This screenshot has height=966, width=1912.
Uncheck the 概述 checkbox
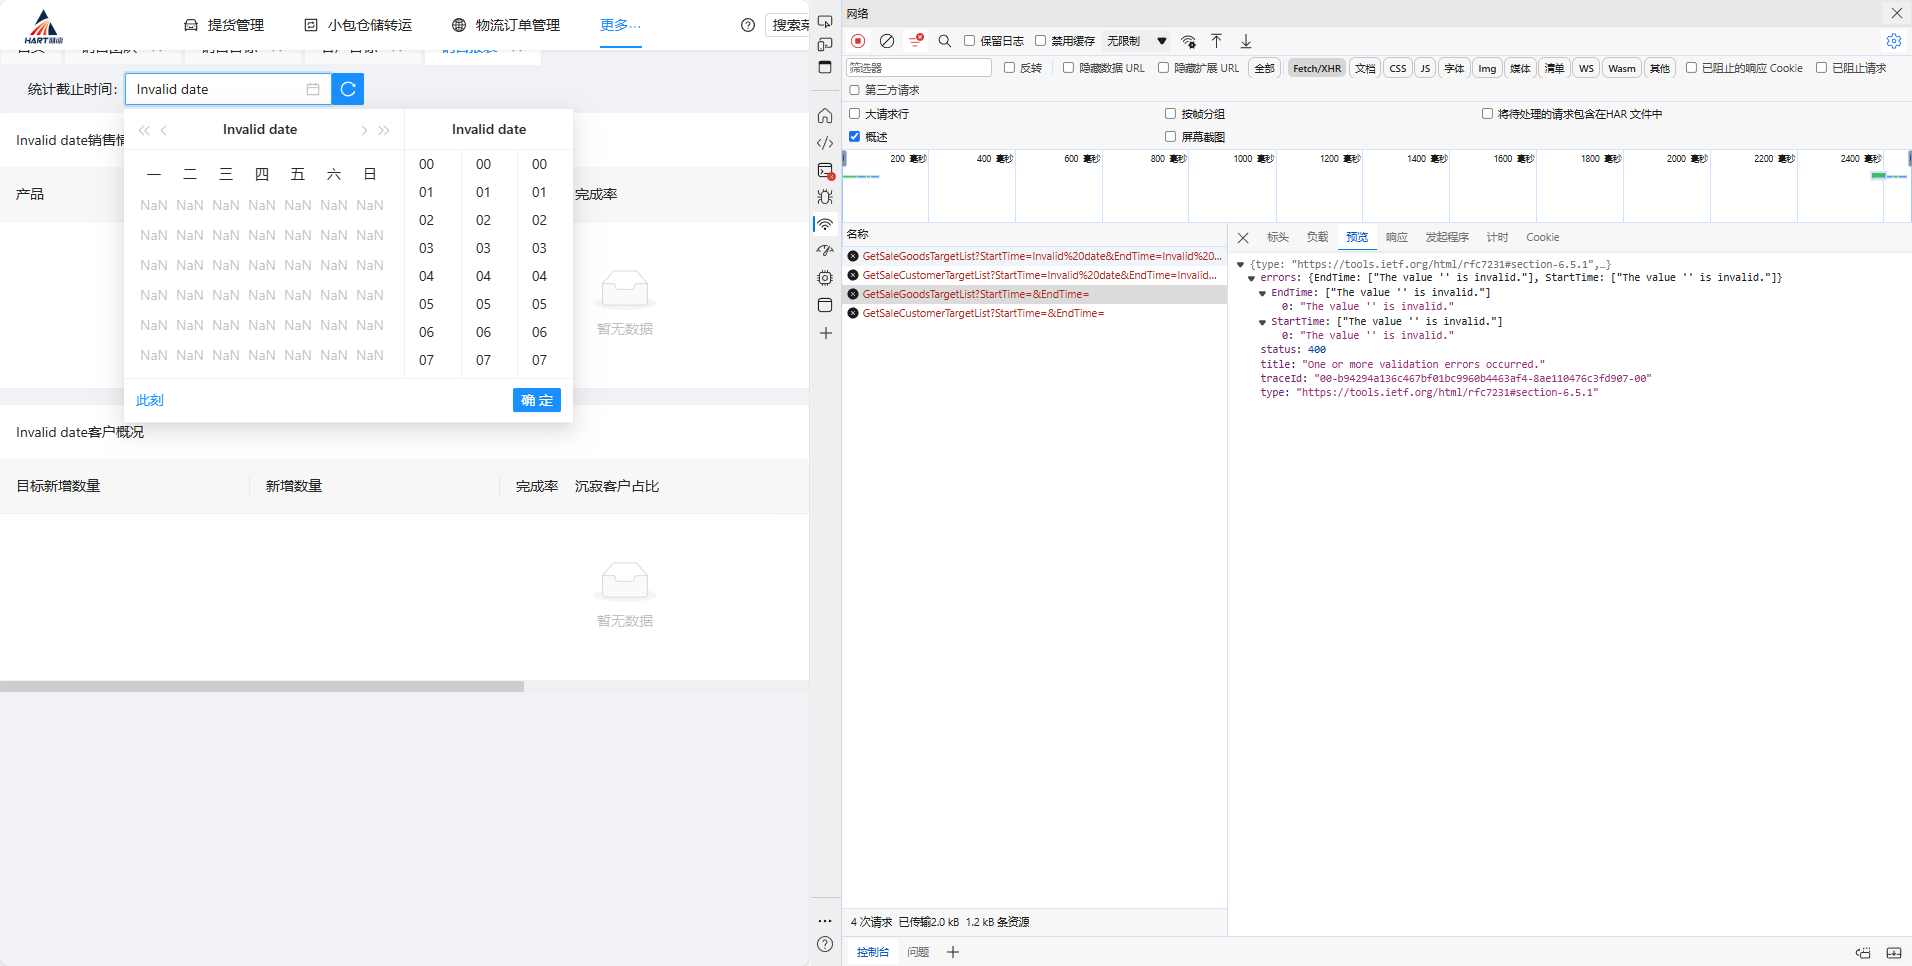(854, 137)
